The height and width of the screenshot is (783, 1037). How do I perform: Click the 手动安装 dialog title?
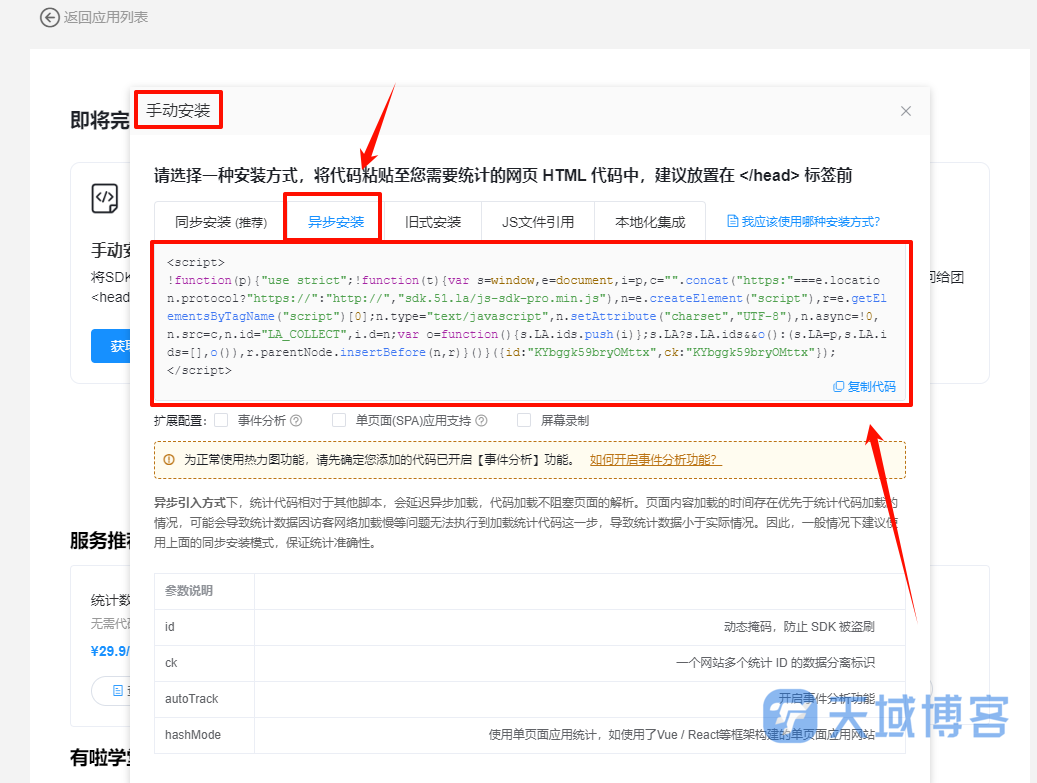178,110
